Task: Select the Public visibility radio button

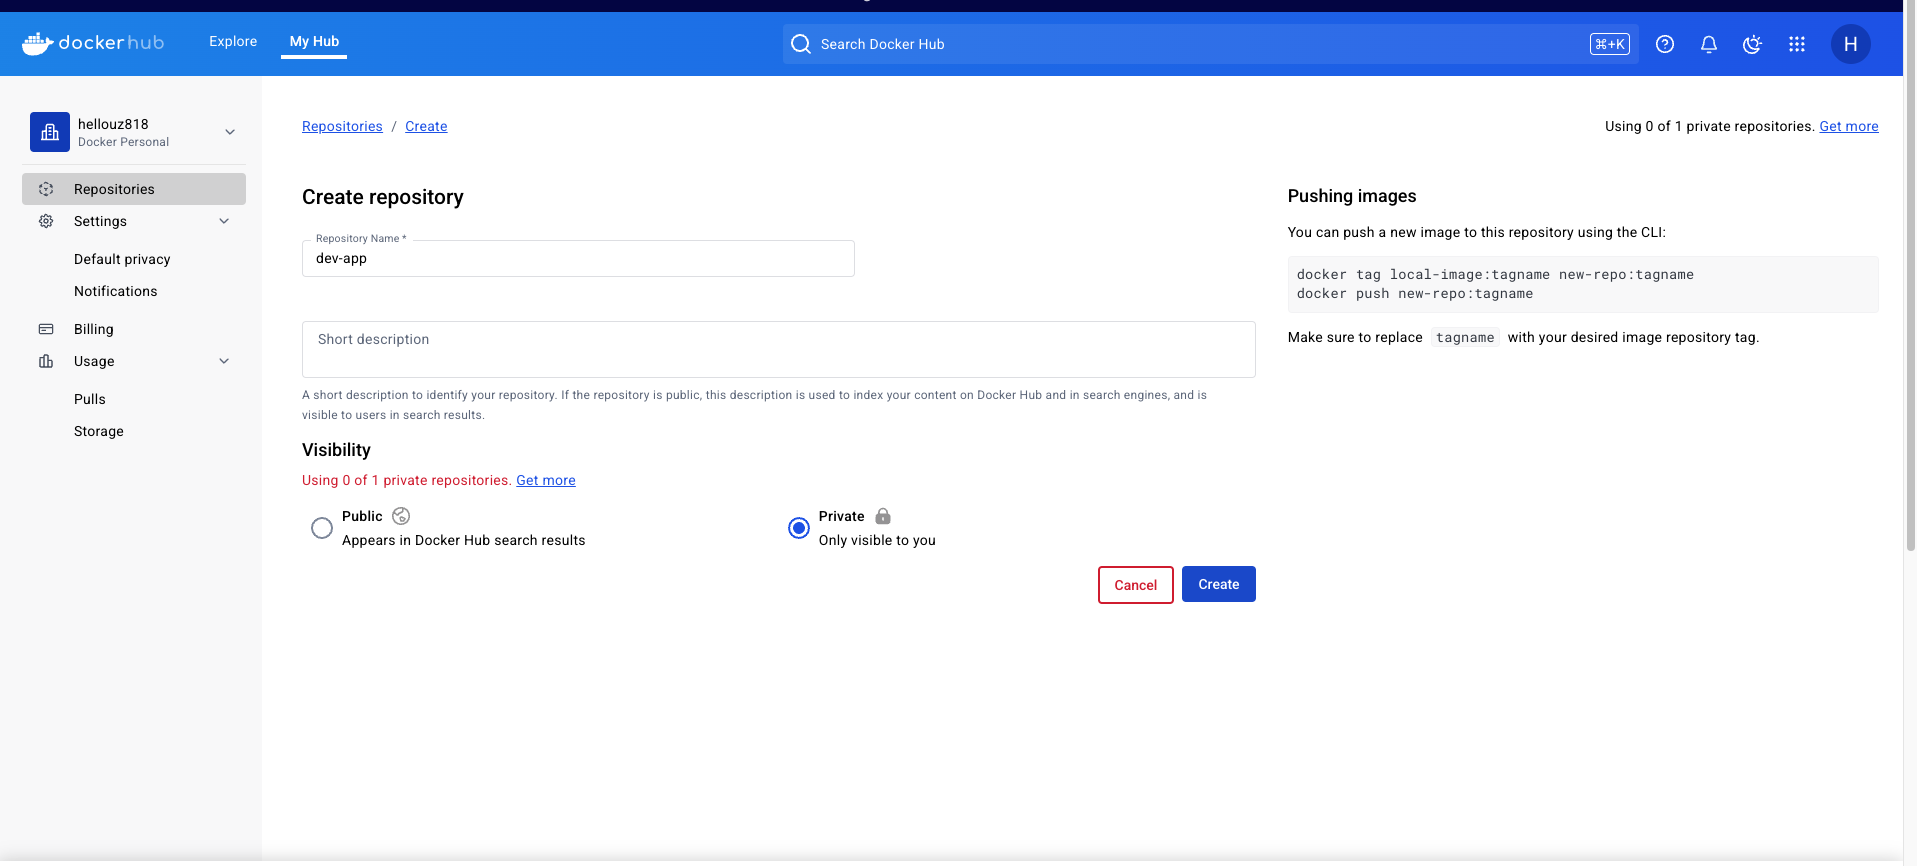Action: (322, 528)
